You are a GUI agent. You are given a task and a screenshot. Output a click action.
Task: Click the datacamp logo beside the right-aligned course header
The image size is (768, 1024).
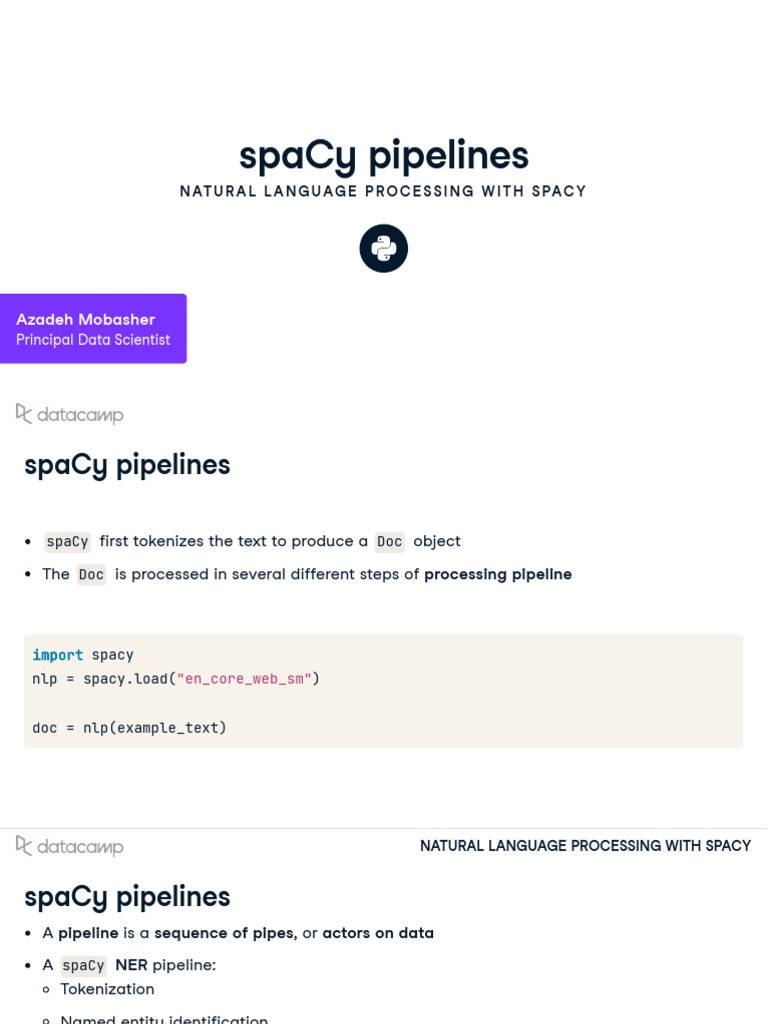click(70, 846)
